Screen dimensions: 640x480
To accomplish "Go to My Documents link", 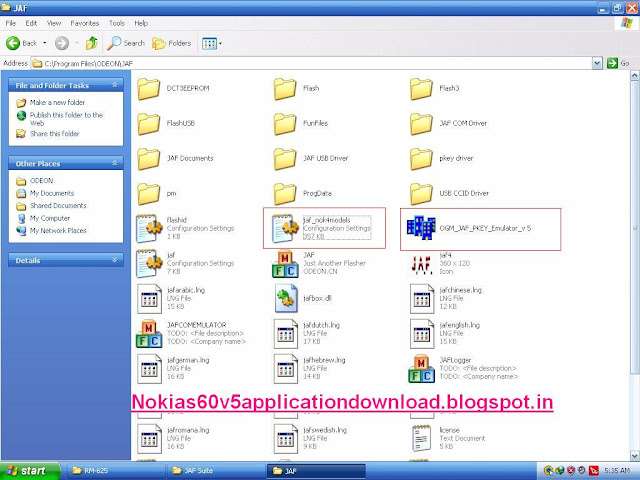I will (52, 193).
